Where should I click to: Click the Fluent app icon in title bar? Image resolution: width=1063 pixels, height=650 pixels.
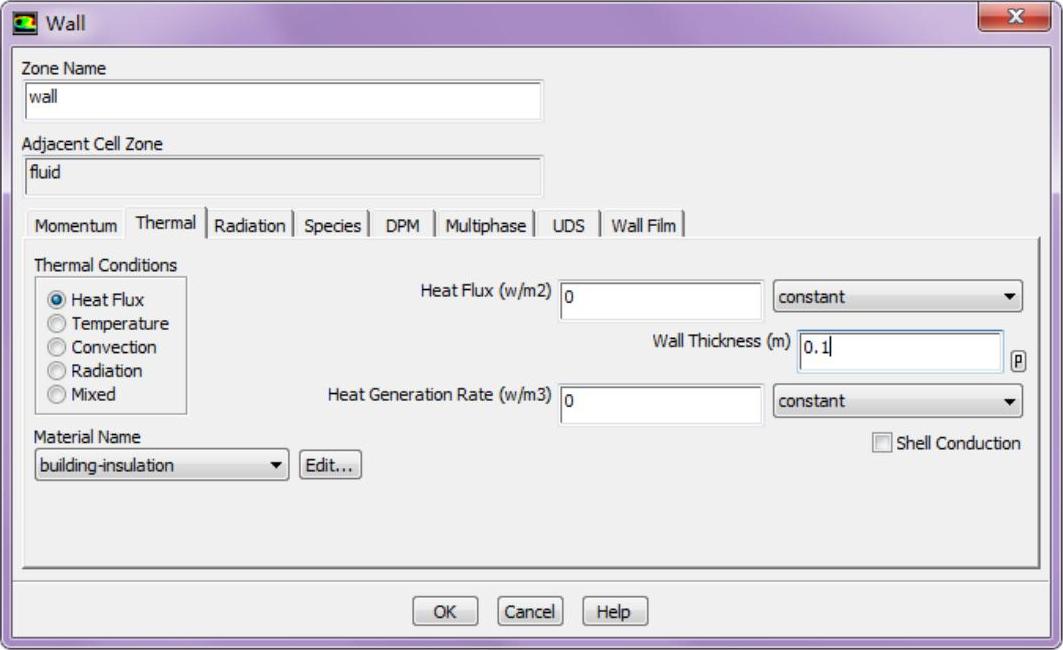coord(25,23)
